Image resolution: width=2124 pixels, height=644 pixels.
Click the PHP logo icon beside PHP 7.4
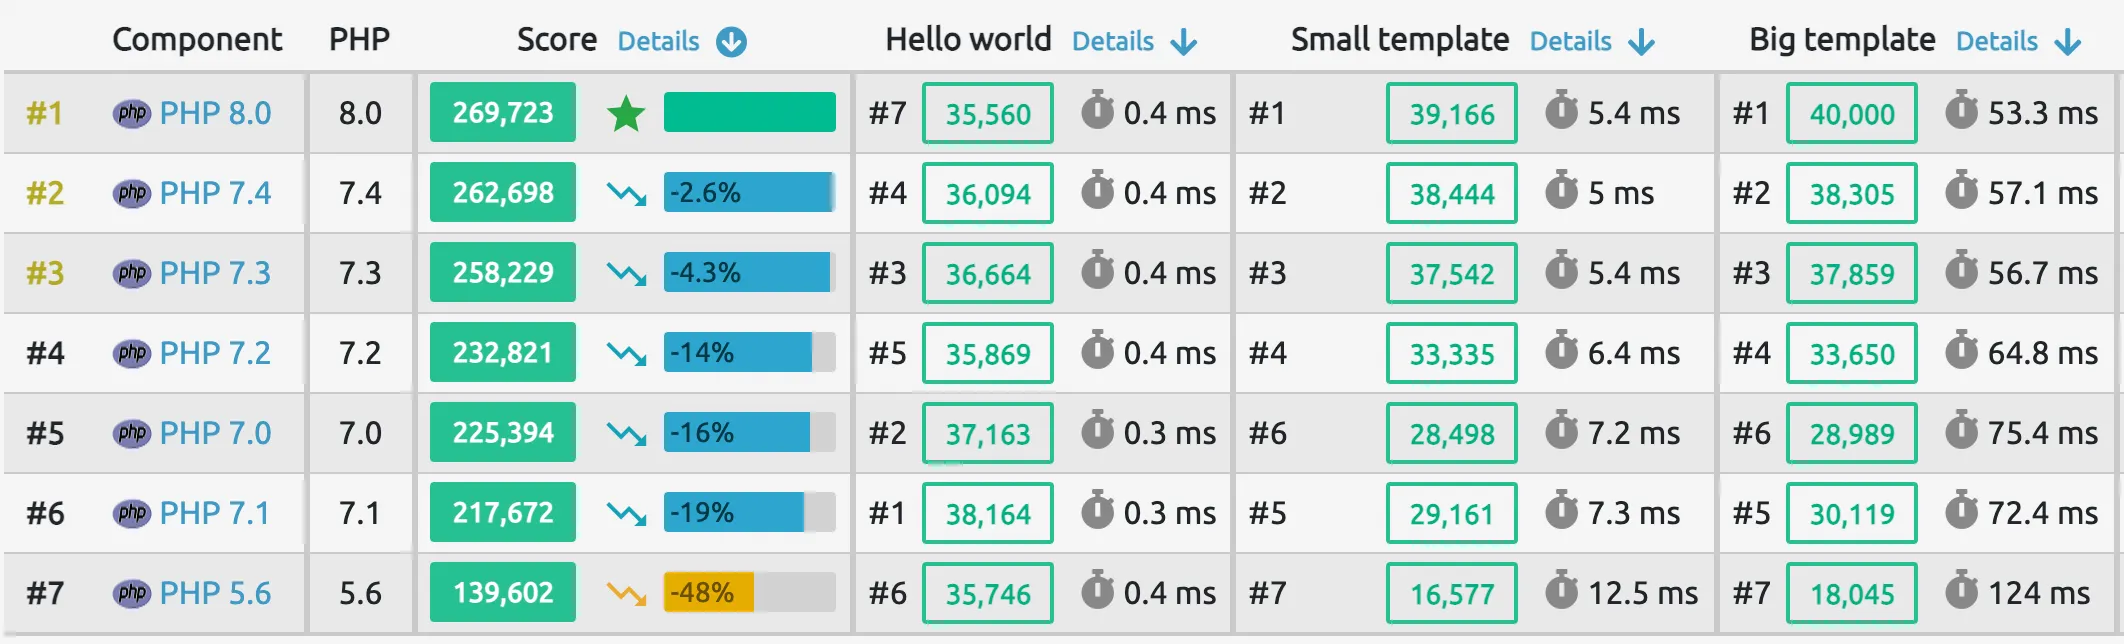pos(131,193)
